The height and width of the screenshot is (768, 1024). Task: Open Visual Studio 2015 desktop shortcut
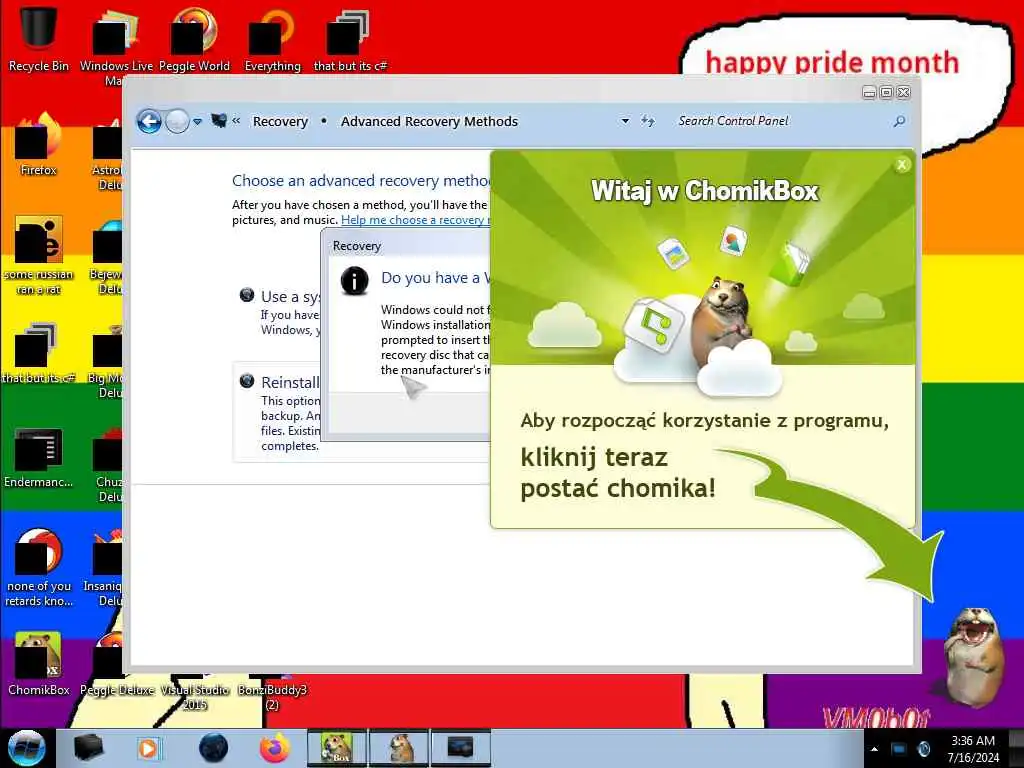click(195, 697)
